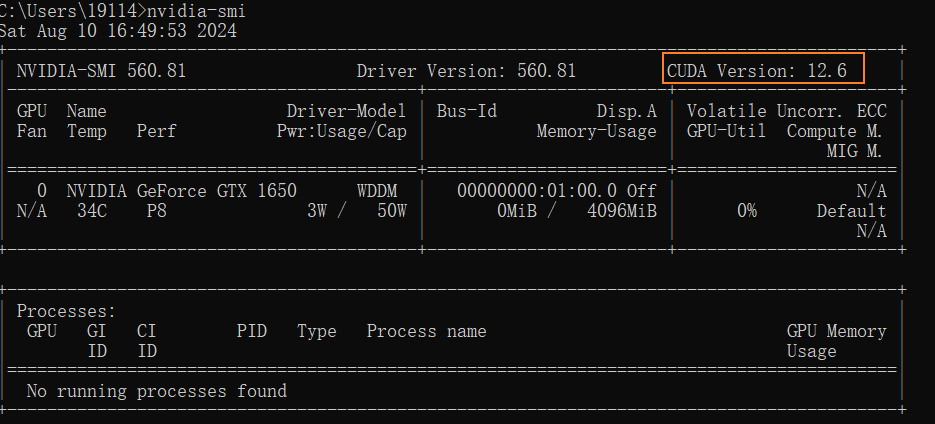Click the Compute M. header
Image resolution: width=935 pixels, height=424 pixels.
point(835,131)
